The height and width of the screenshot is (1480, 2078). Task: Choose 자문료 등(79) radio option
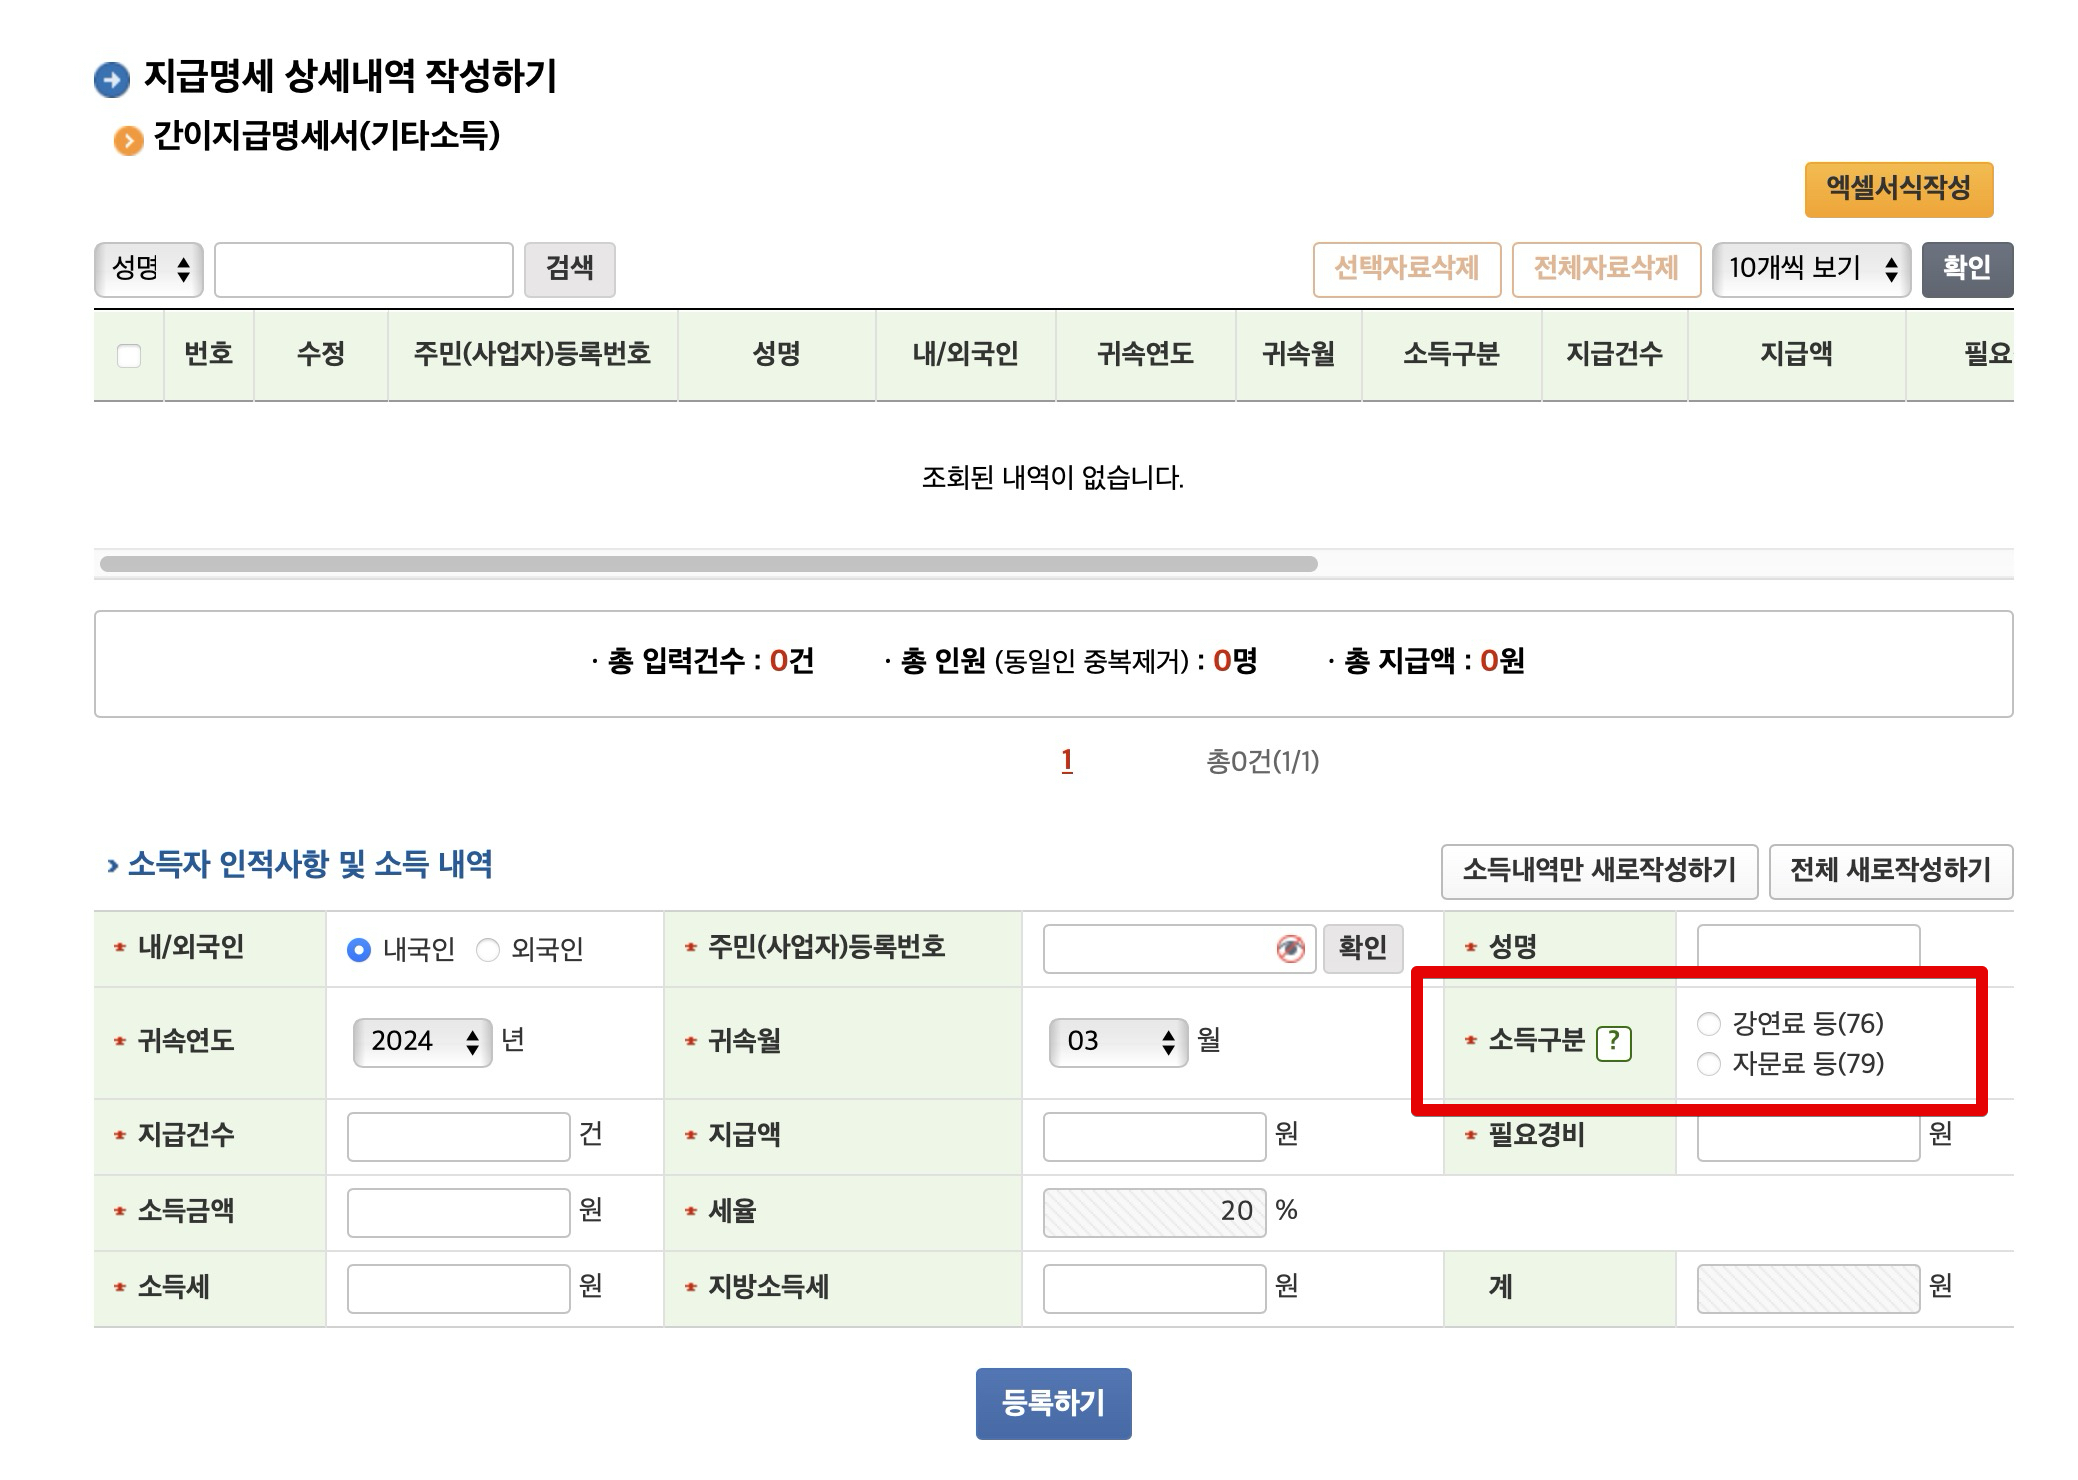pos(1709,1064)
